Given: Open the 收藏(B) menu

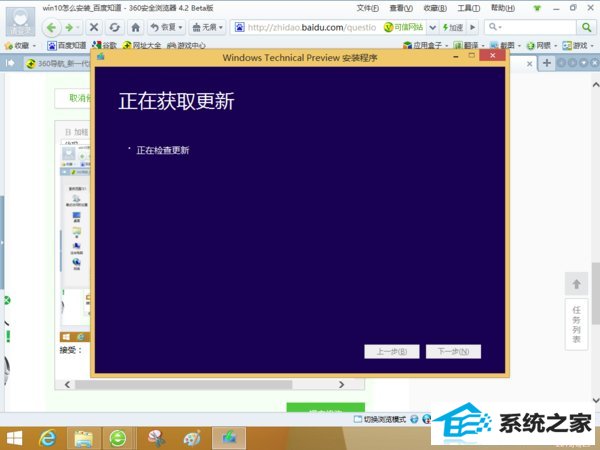Looking at the screenshot, I should (435, 8).
